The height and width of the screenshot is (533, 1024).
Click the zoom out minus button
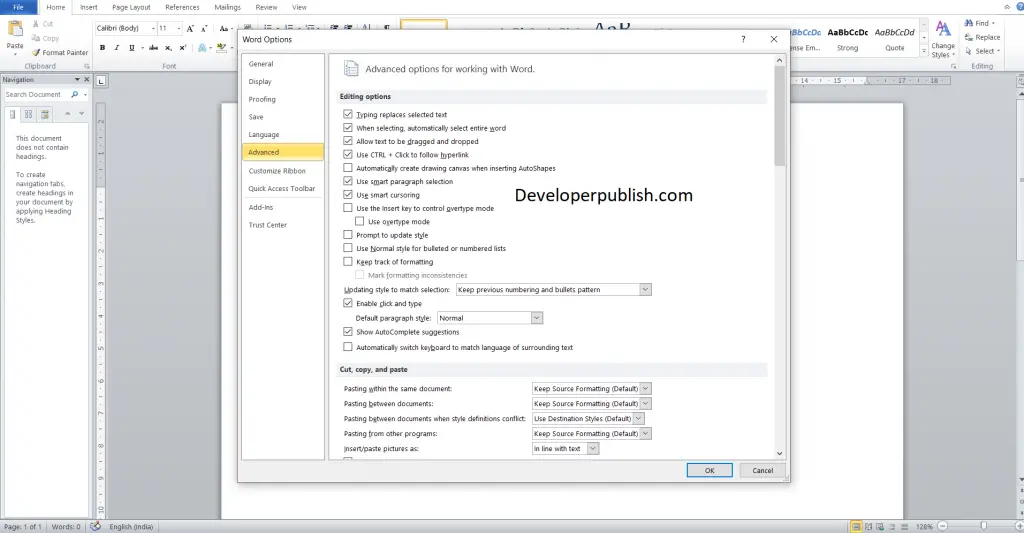coord(942,526)
